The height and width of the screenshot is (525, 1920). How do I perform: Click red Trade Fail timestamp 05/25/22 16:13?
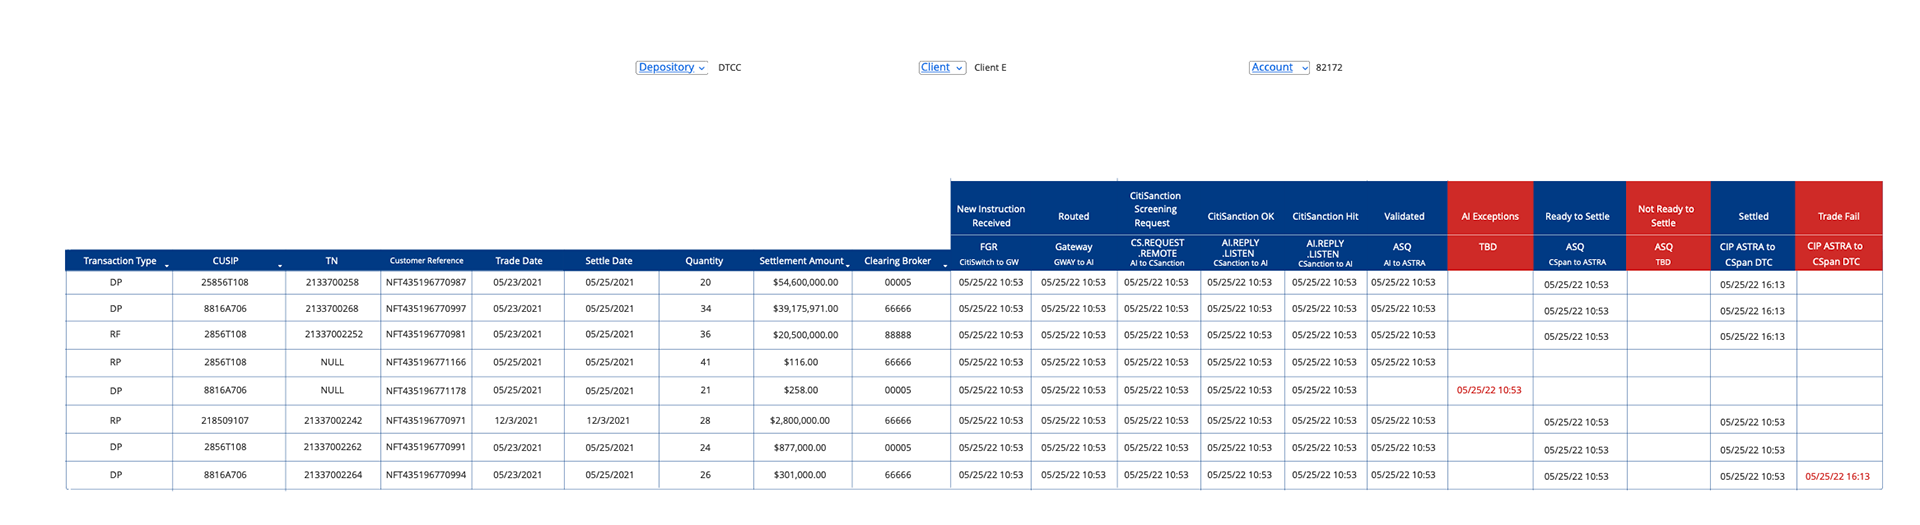[x=1837, y=477]
